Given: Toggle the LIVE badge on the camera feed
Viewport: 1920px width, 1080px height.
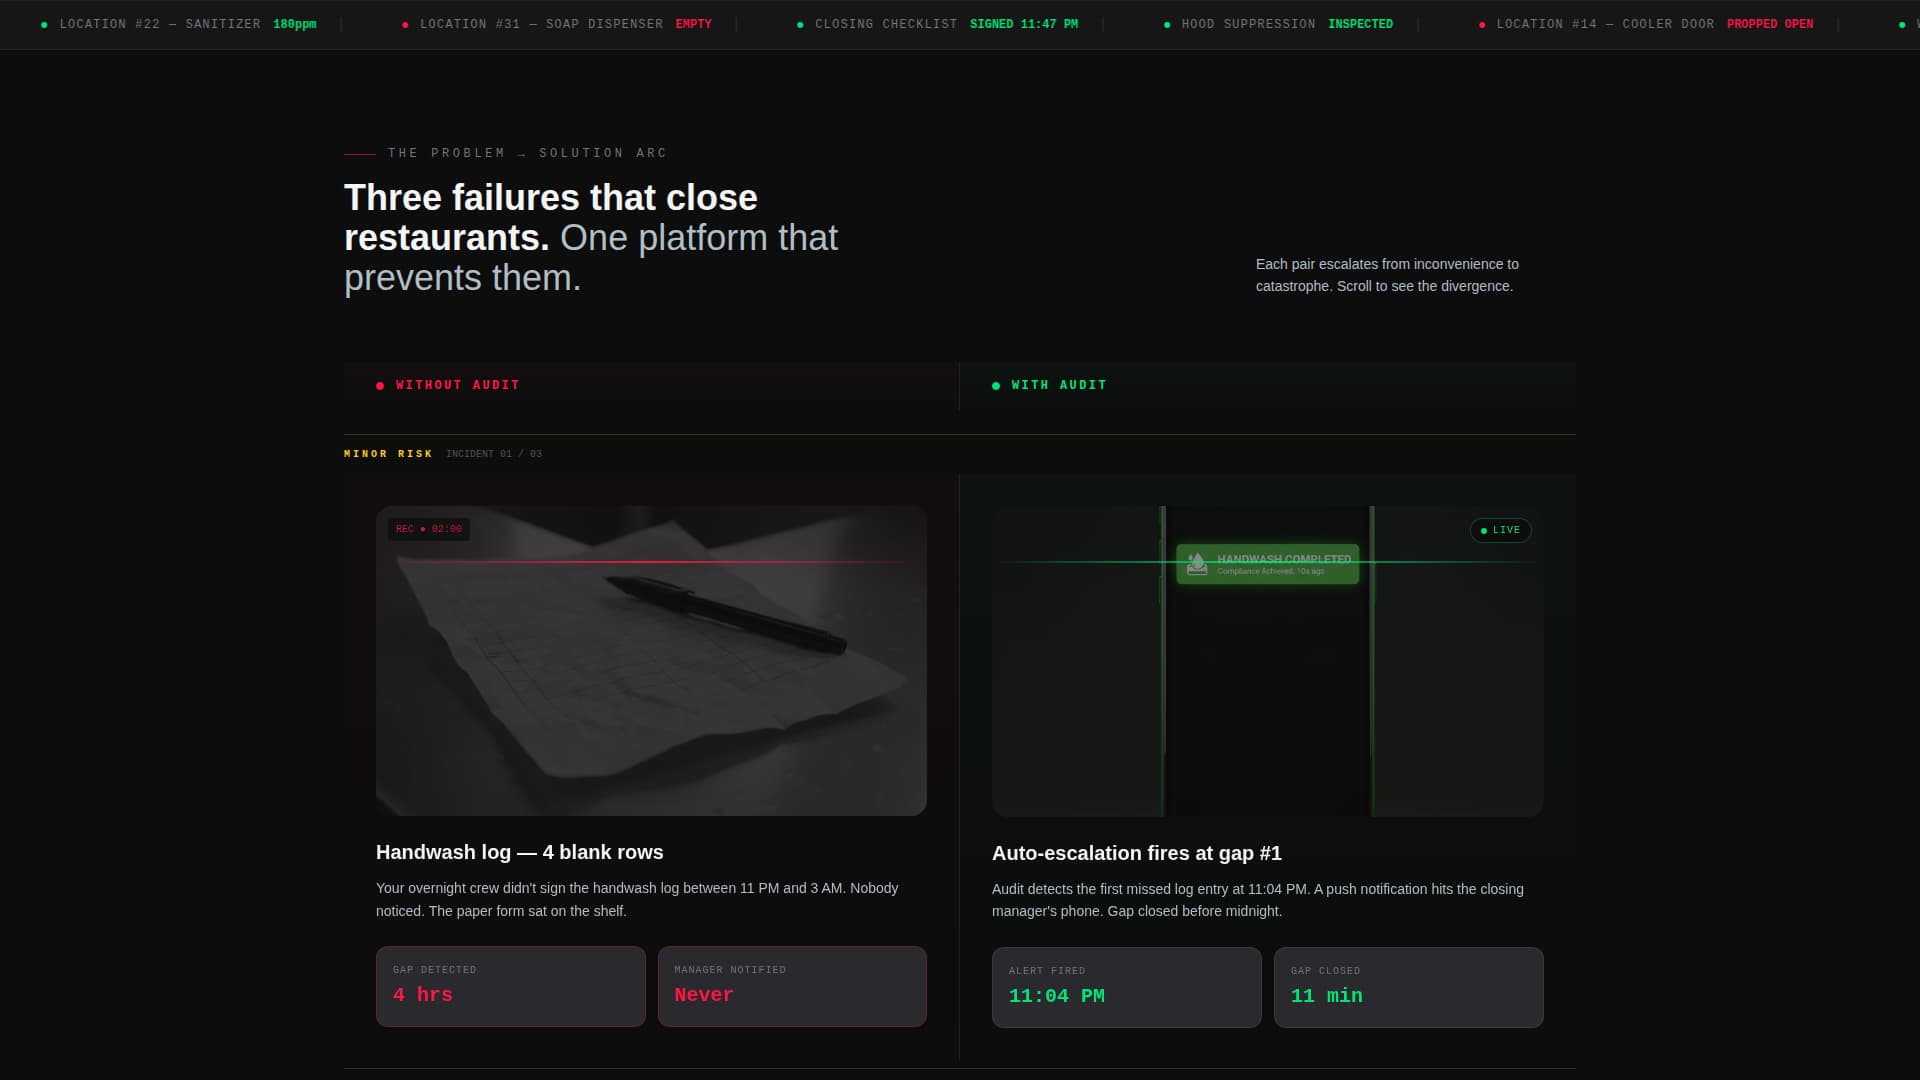Looking at the screenshot, I should pos(1500,530).
